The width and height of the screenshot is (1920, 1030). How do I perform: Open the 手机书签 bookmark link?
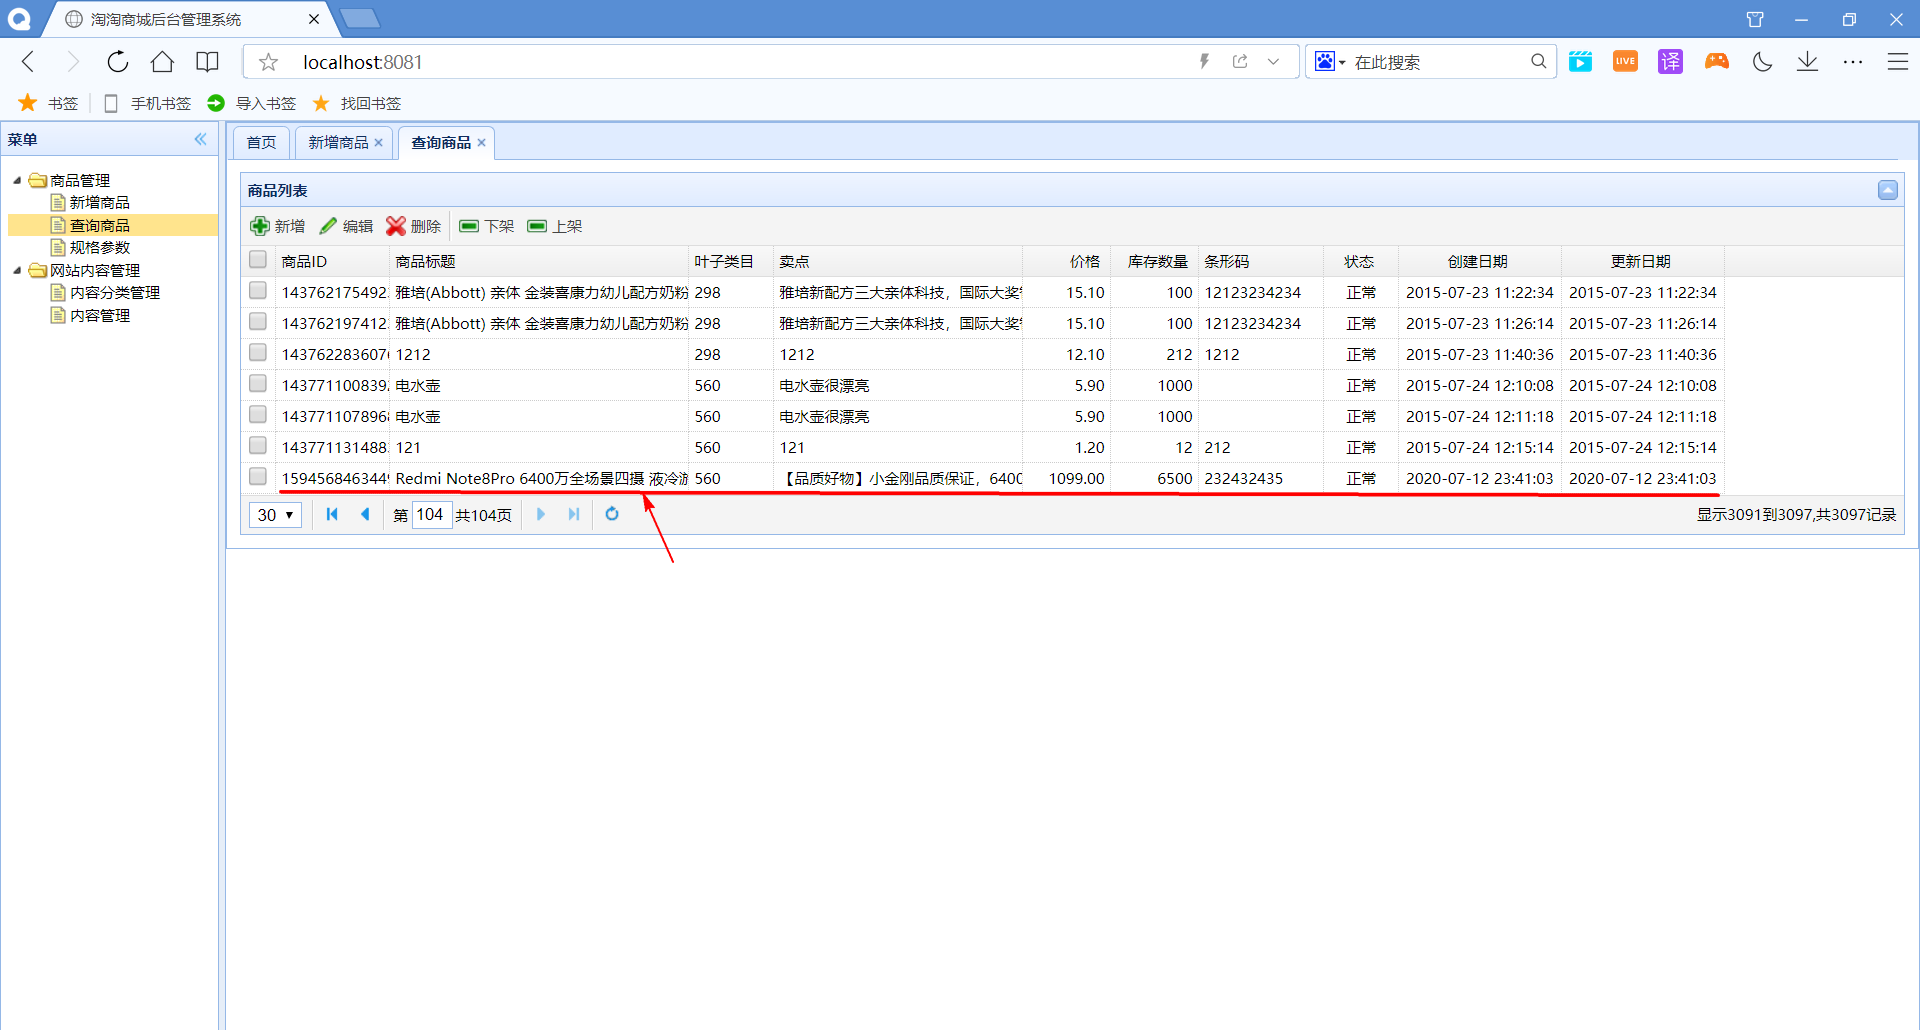click(148, 103)
